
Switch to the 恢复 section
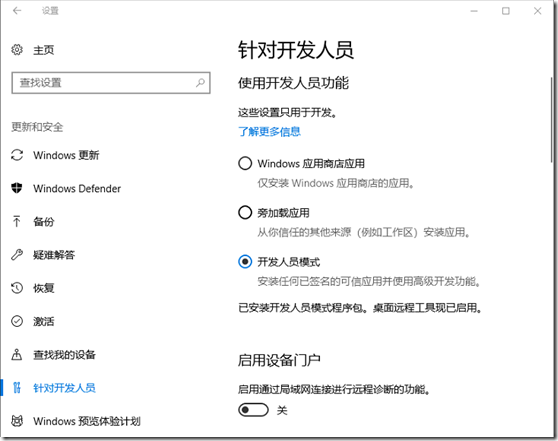[44, 288]
